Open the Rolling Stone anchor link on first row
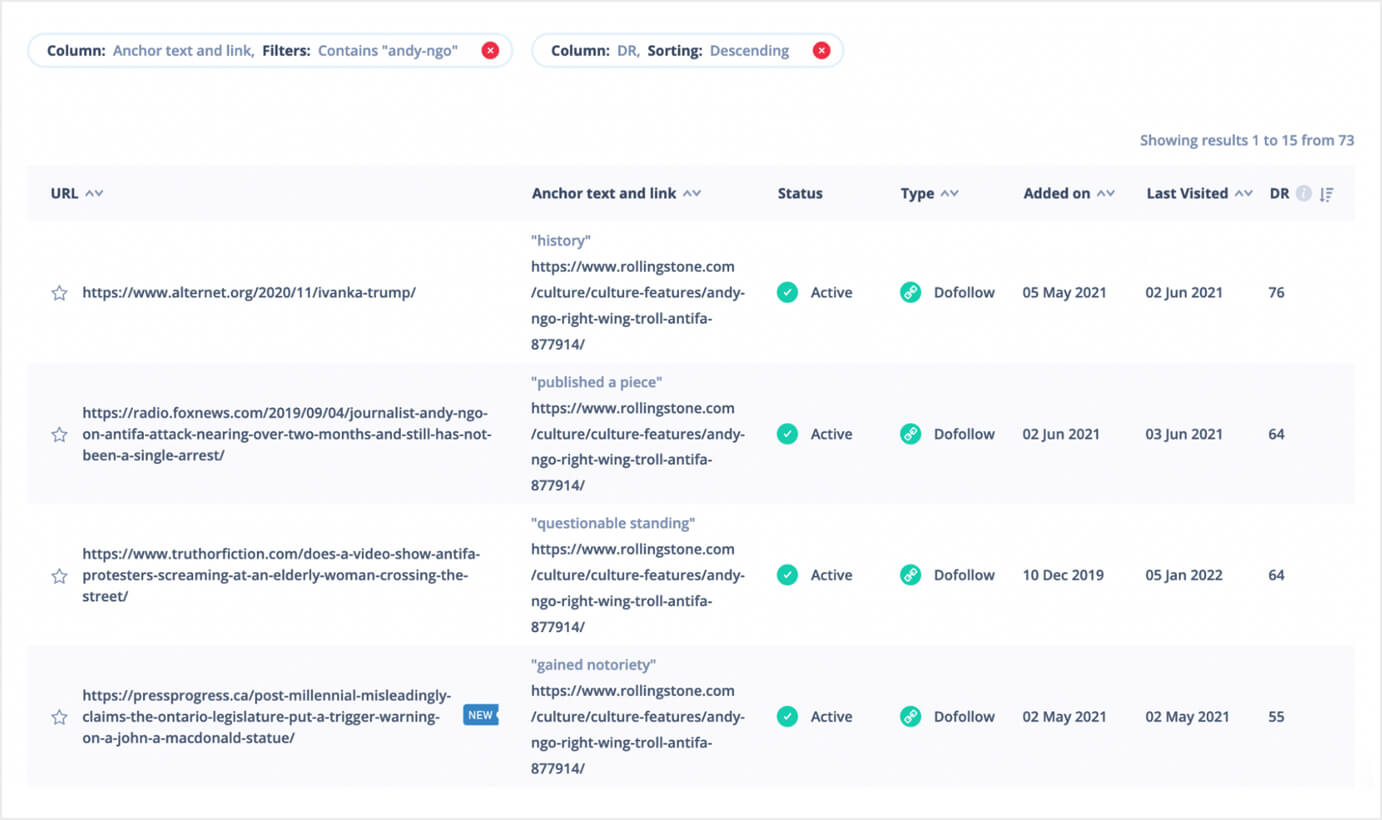 click(632, 292)
